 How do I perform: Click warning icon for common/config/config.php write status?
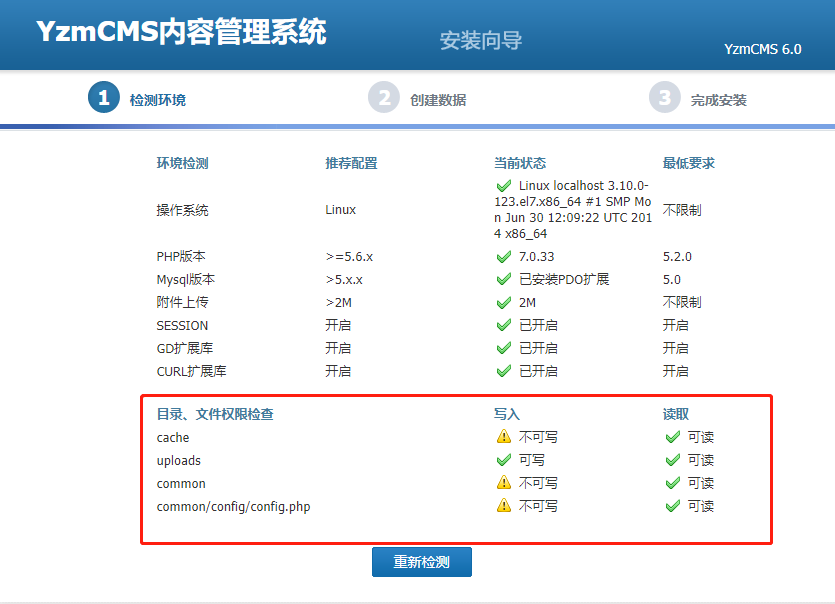pyautogui.click(x=504, y=505)
